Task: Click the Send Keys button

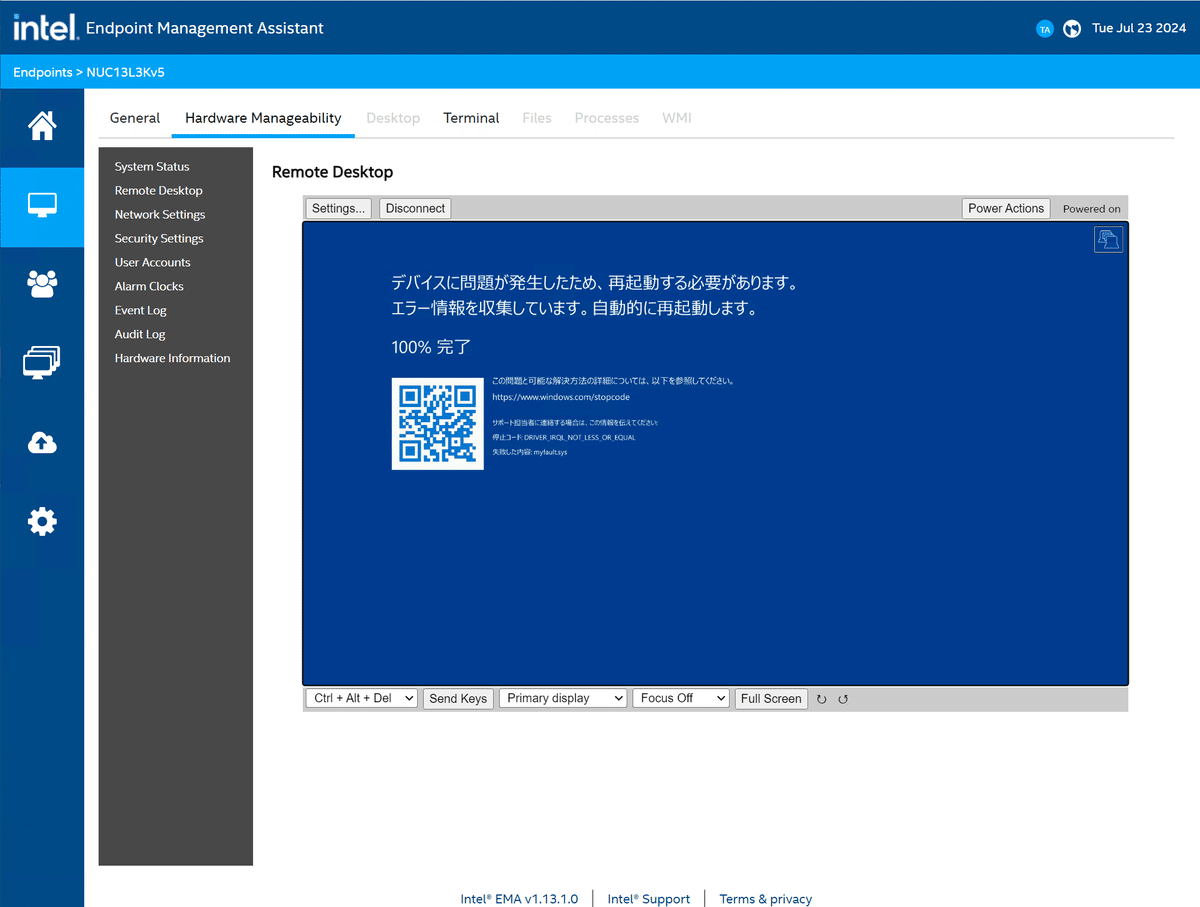Action: tap(458, 698)
